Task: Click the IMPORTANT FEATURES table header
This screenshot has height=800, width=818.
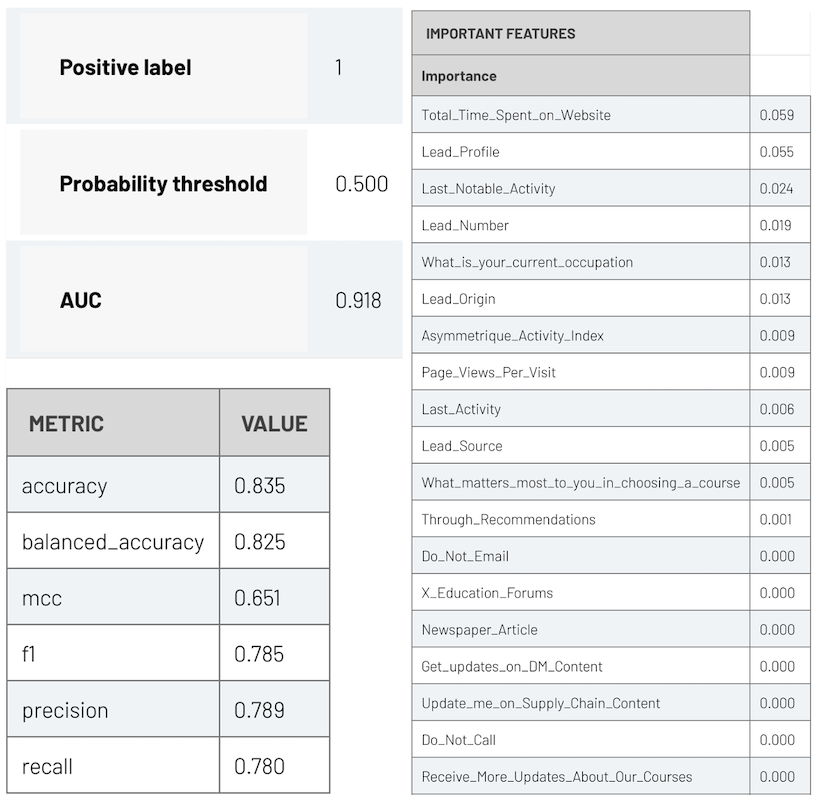Action: pyautogui.click(x=581, y=33)
